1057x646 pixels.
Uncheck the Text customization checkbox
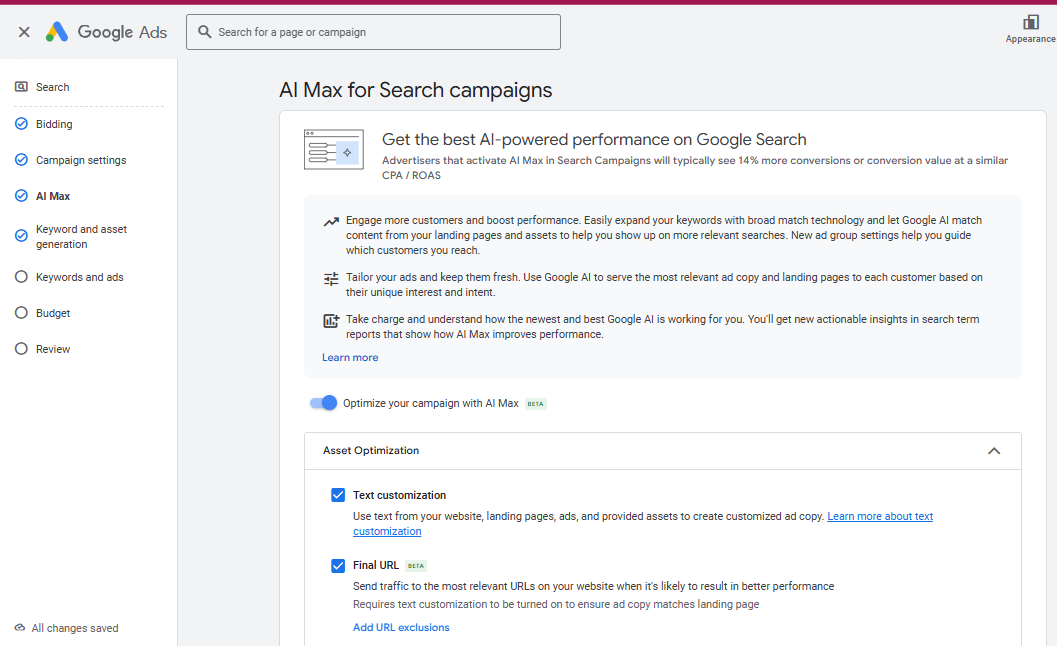click(x=338, y=495)
